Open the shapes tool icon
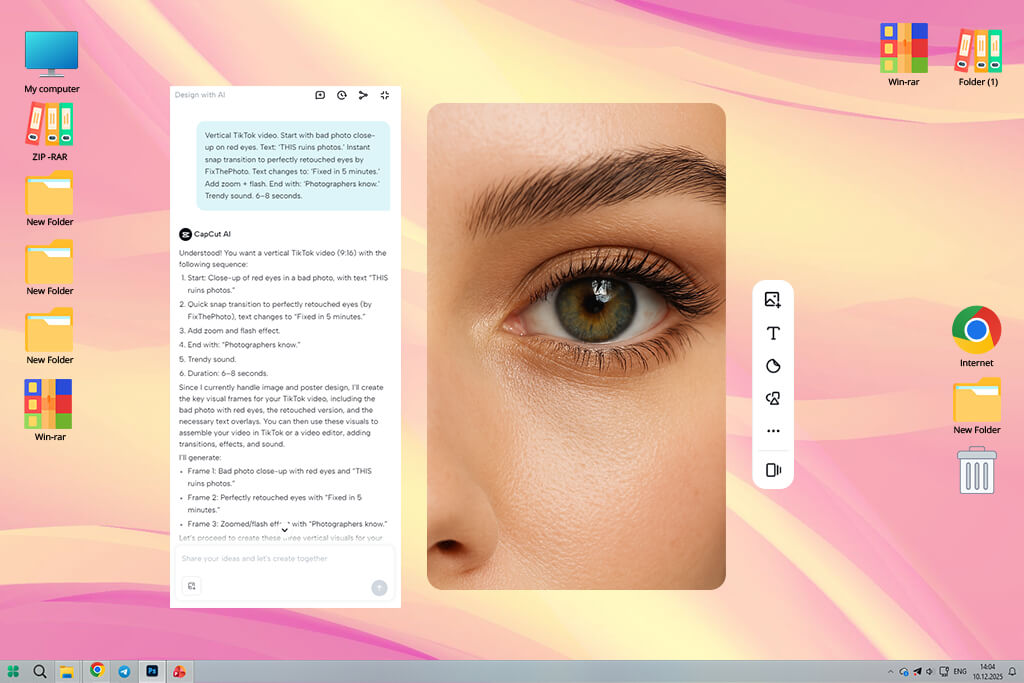The image size is (1024, 683). 773,398
